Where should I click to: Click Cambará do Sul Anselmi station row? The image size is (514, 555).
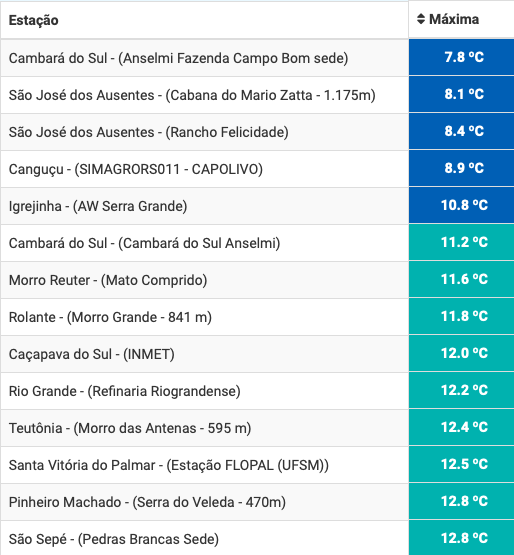(144, 243)
